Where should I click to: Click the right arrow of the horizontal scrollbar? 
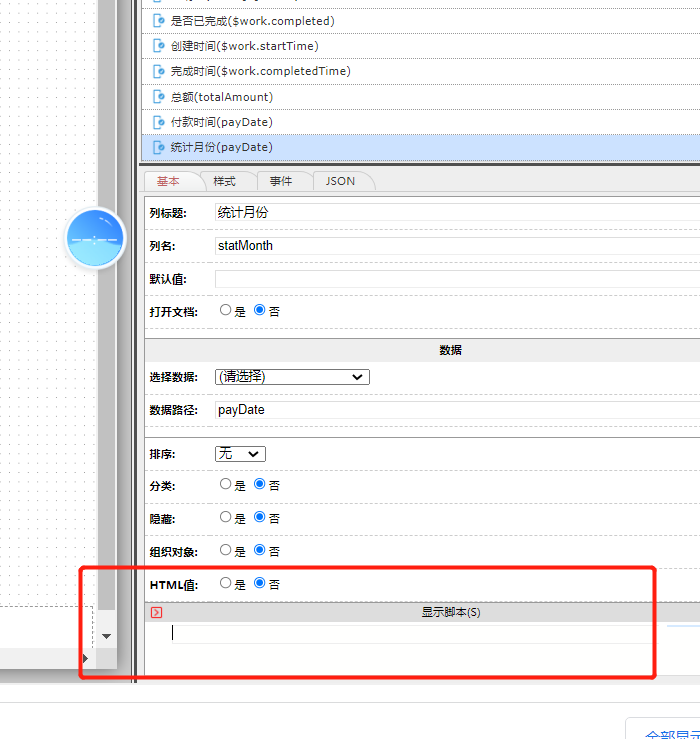[x=85, y=658]
